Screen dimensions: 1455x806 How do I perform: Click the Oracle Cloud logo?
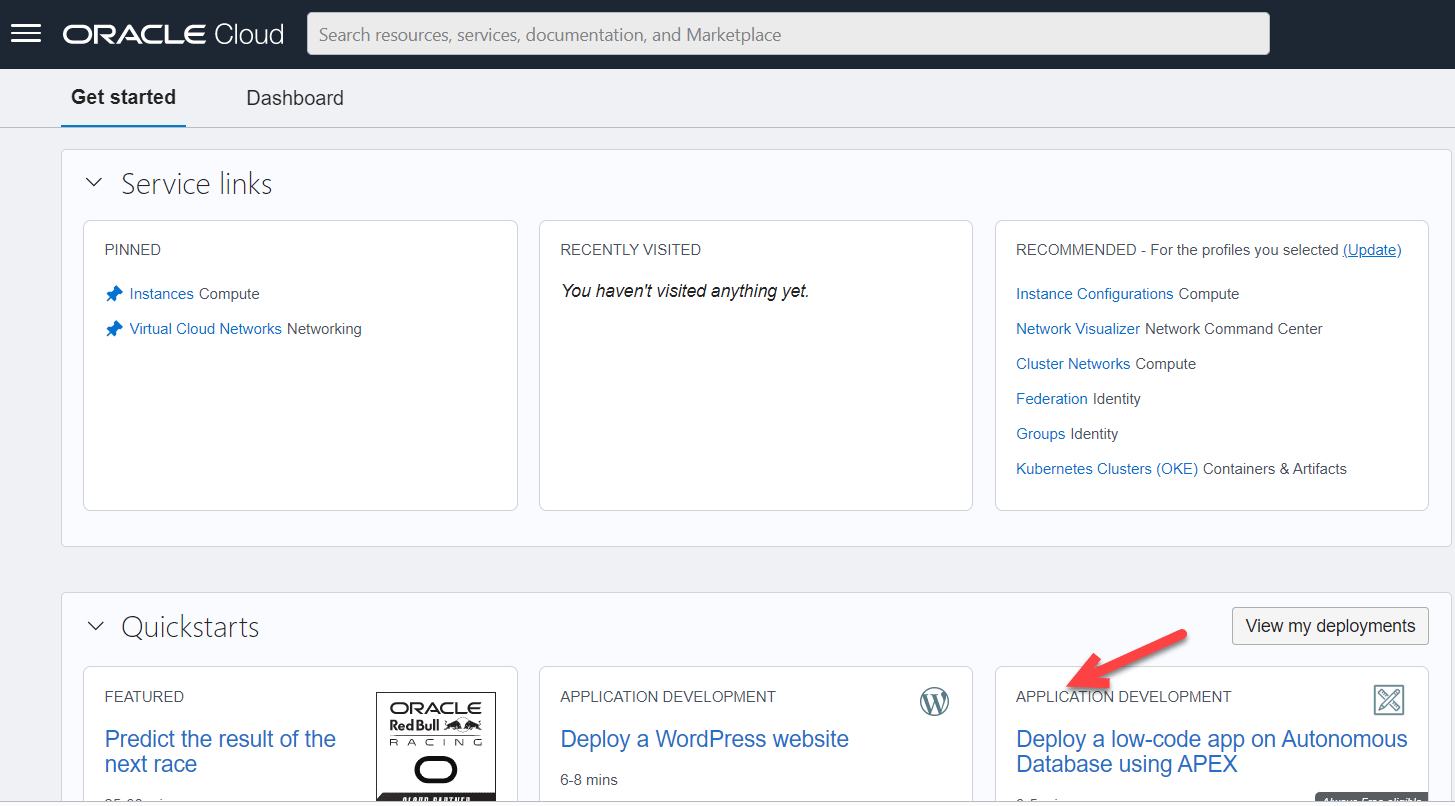[174, 34]
